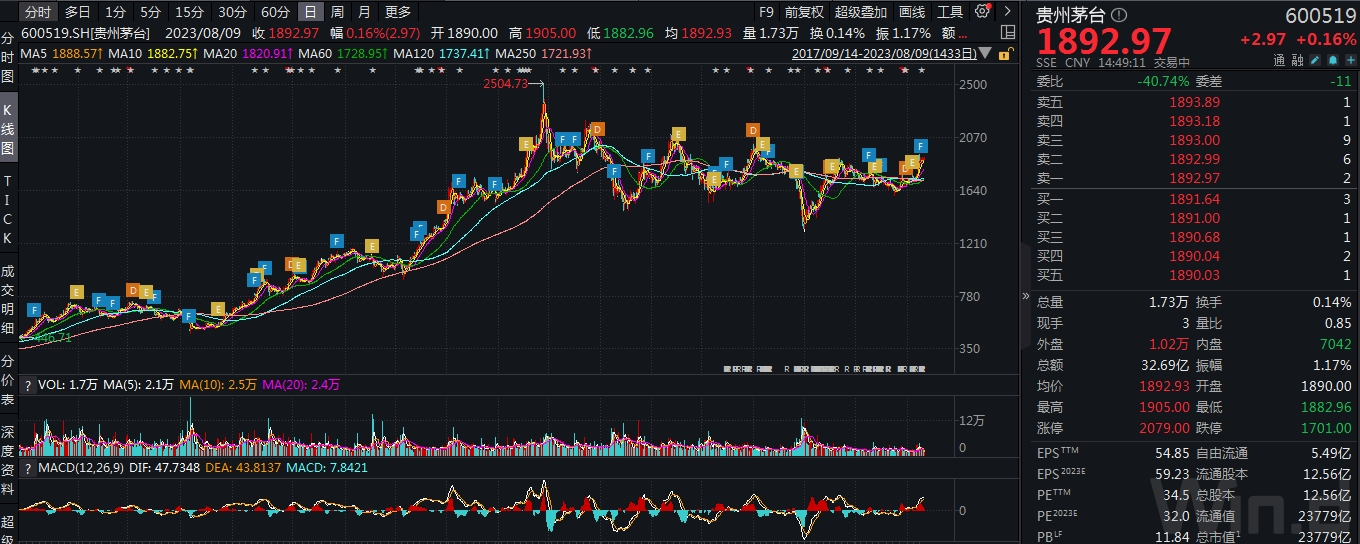
Task: Open the 更多 periods dropdown
Action: (397, 12)
